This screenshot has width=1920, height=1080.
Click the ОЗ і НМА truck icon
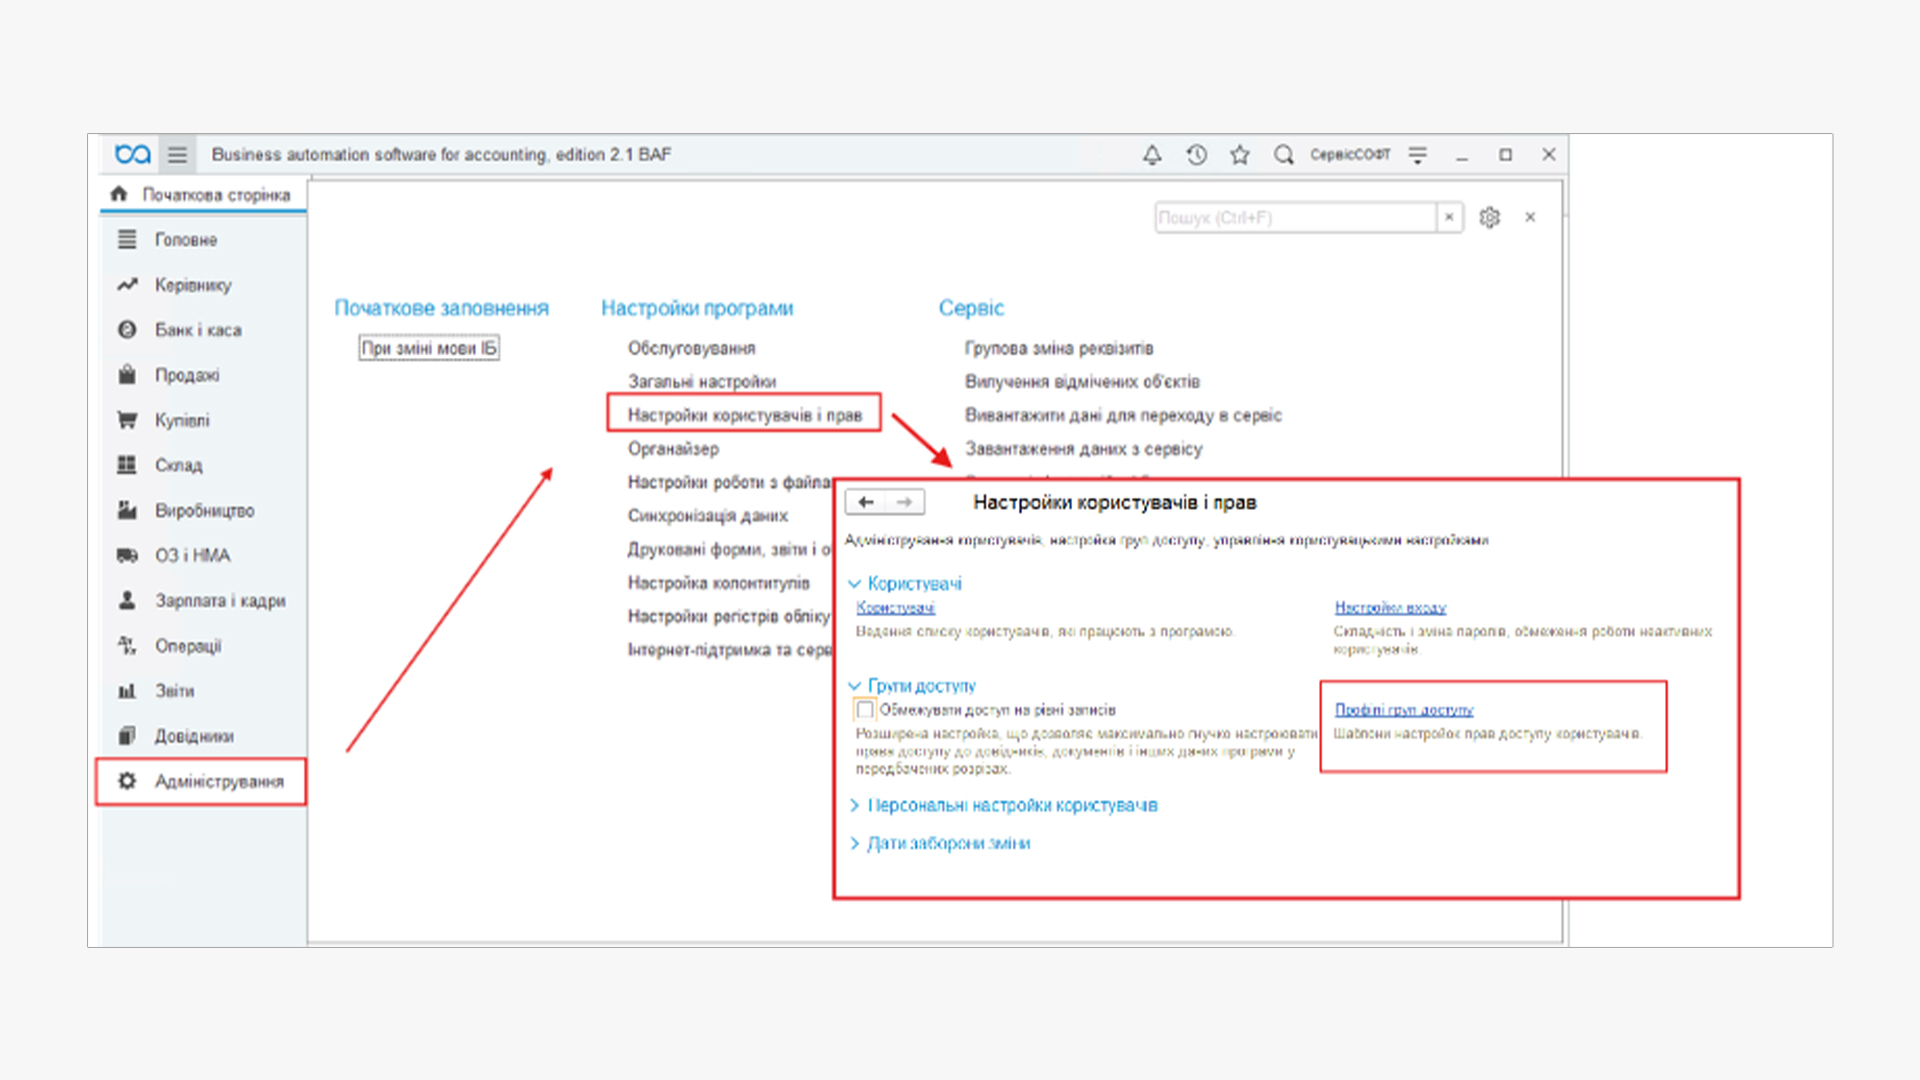(127, 556)
